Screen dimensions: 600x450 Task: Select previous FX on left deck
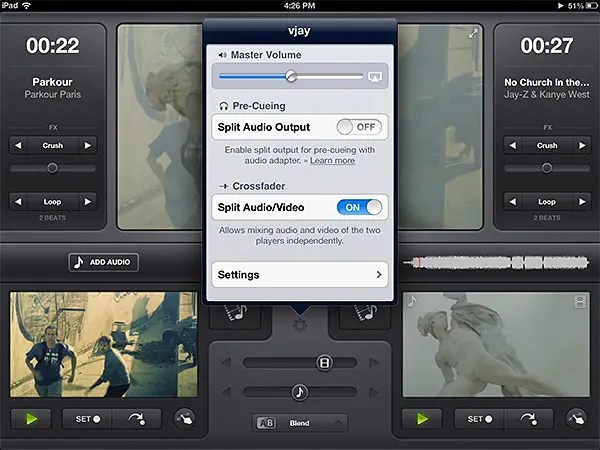tap(18, 145)
